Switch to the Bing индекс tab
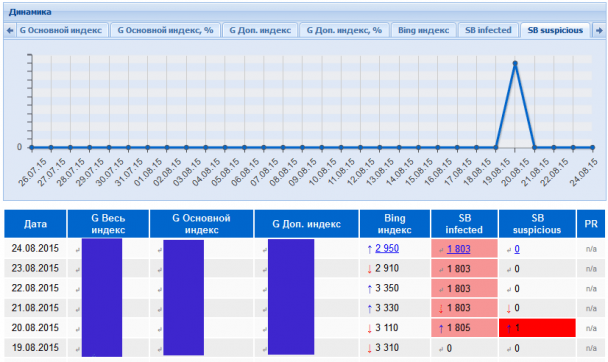608x362 pixels. point(423,30)
